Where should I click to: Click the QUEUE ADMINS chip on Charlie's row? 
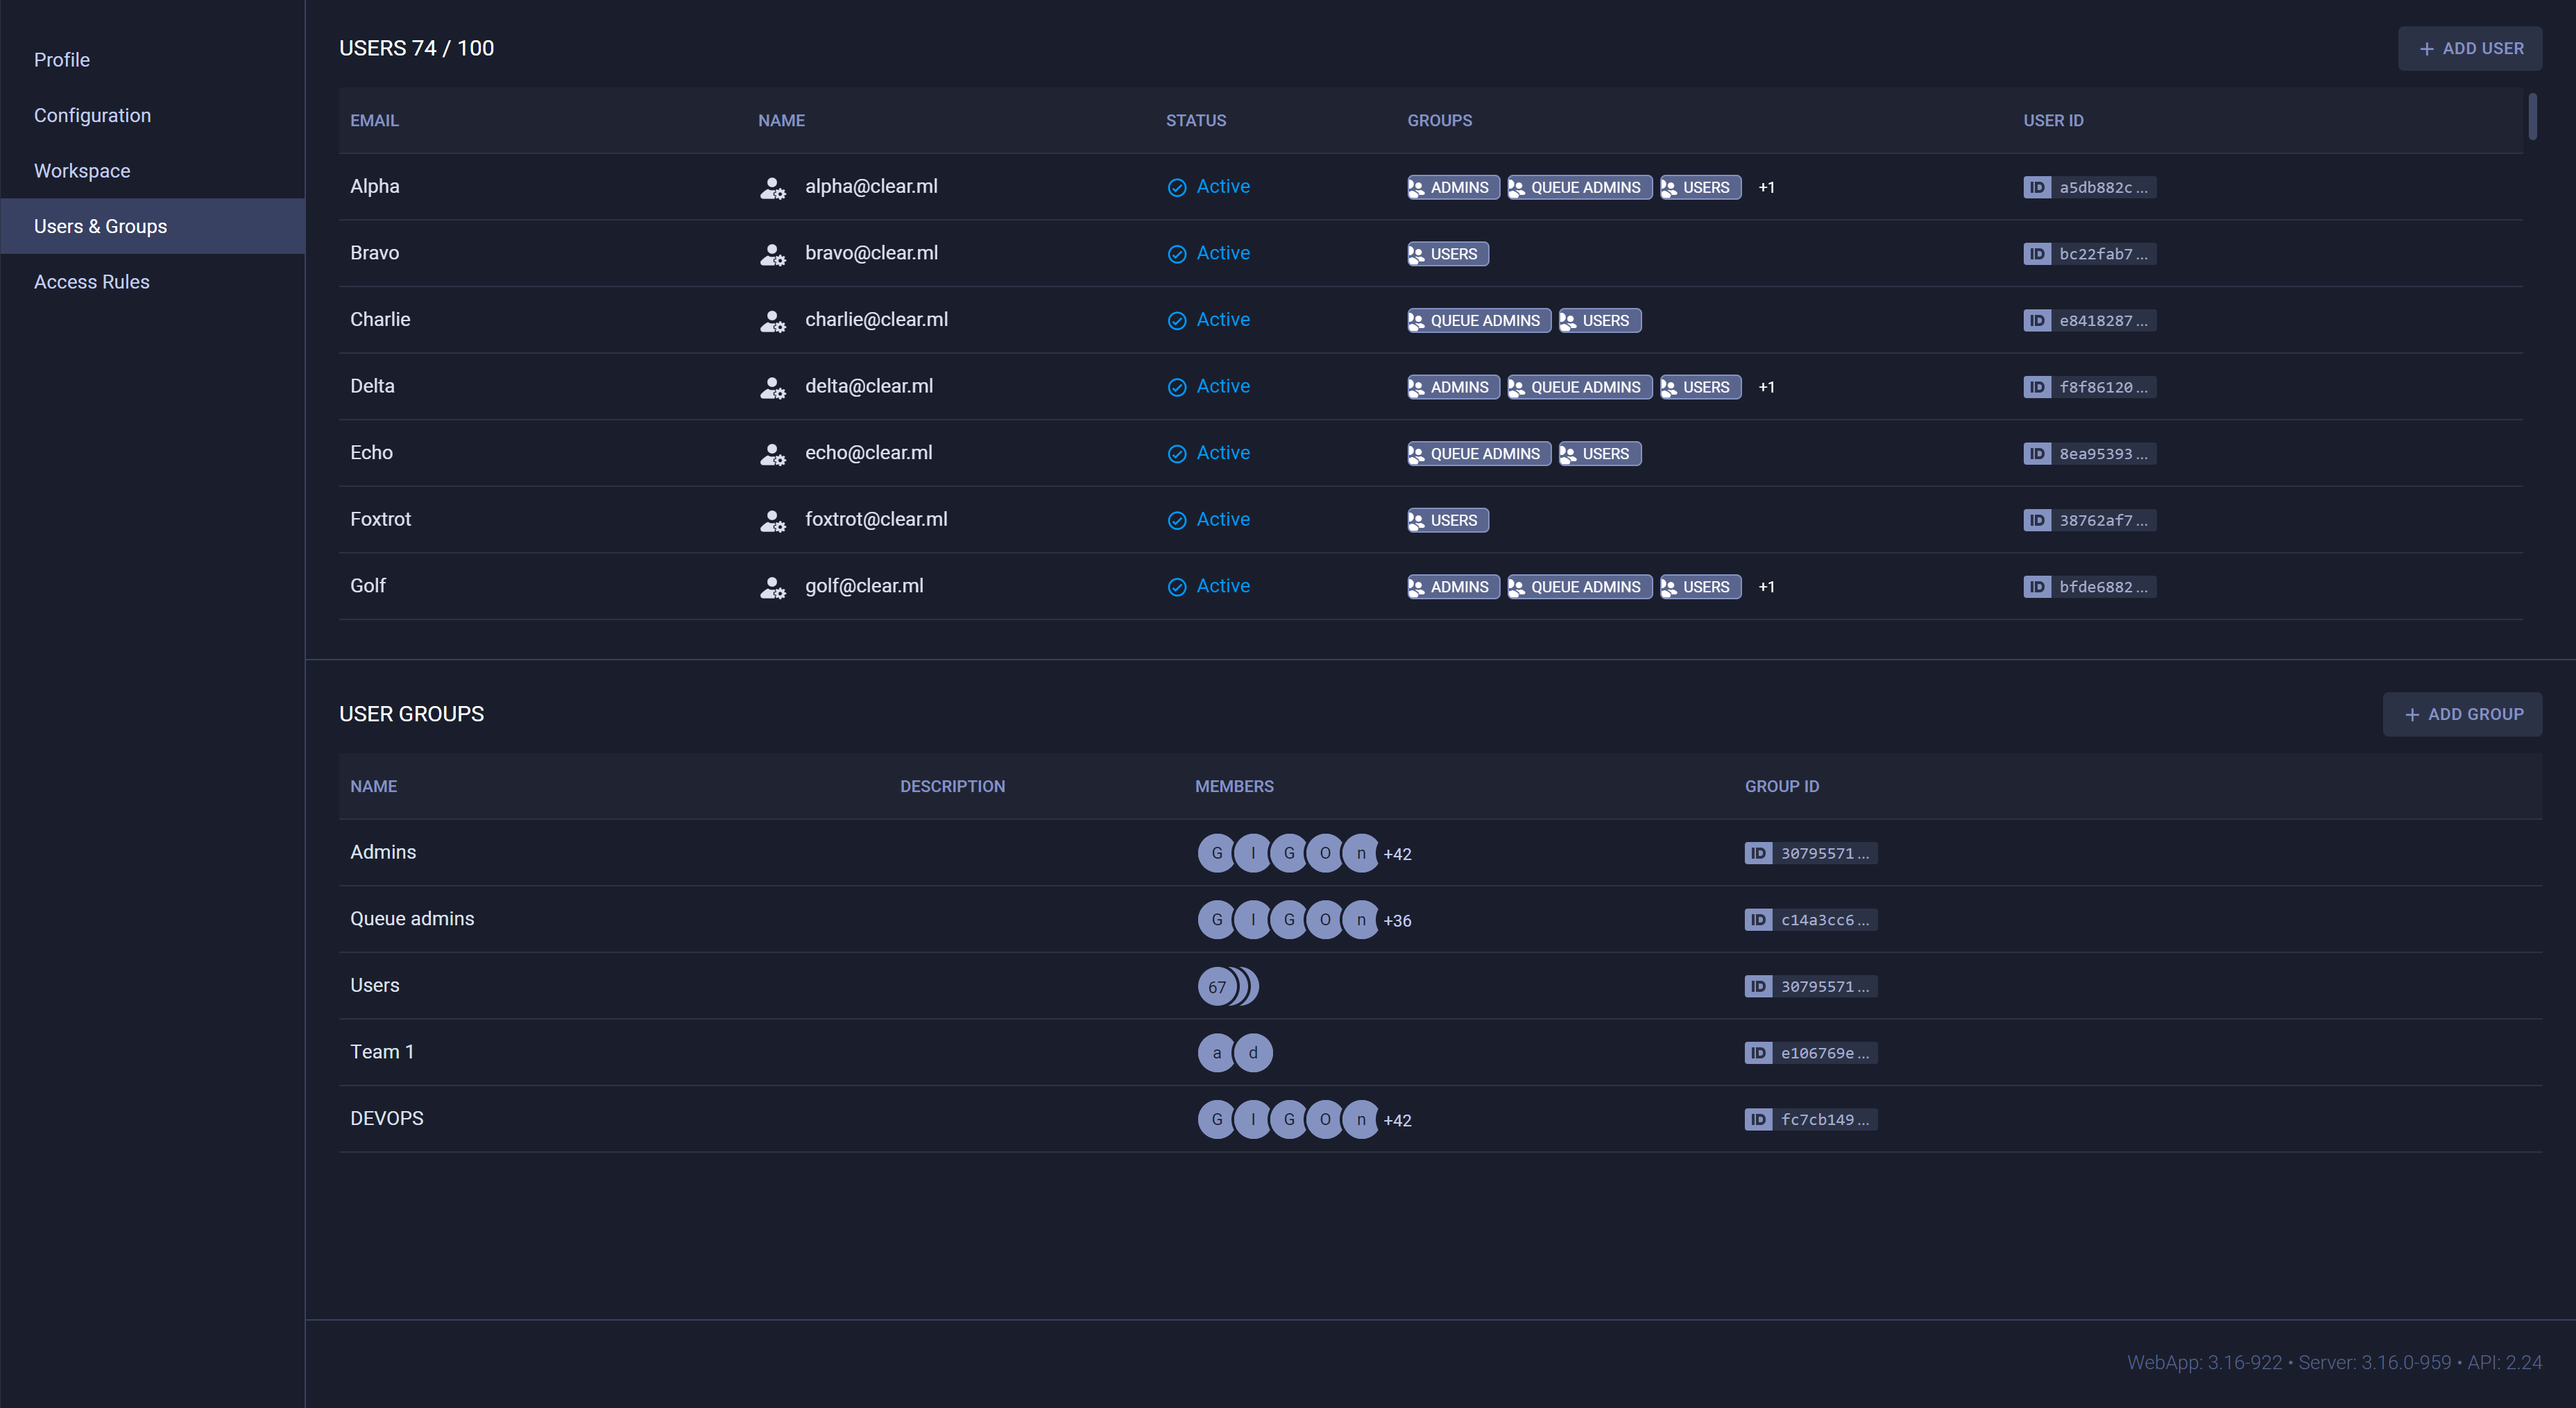[x=1478, y=320]
